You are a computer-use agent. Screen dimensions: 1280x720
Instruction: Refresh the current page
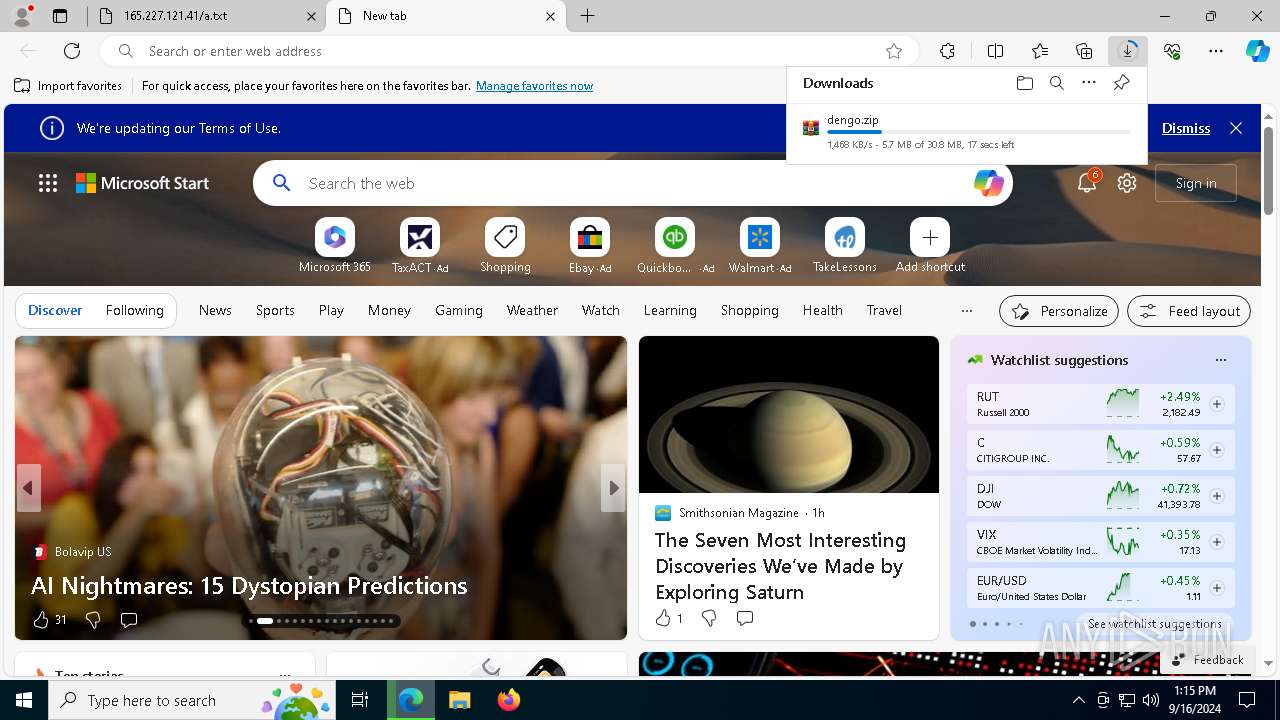coord(72,51)
